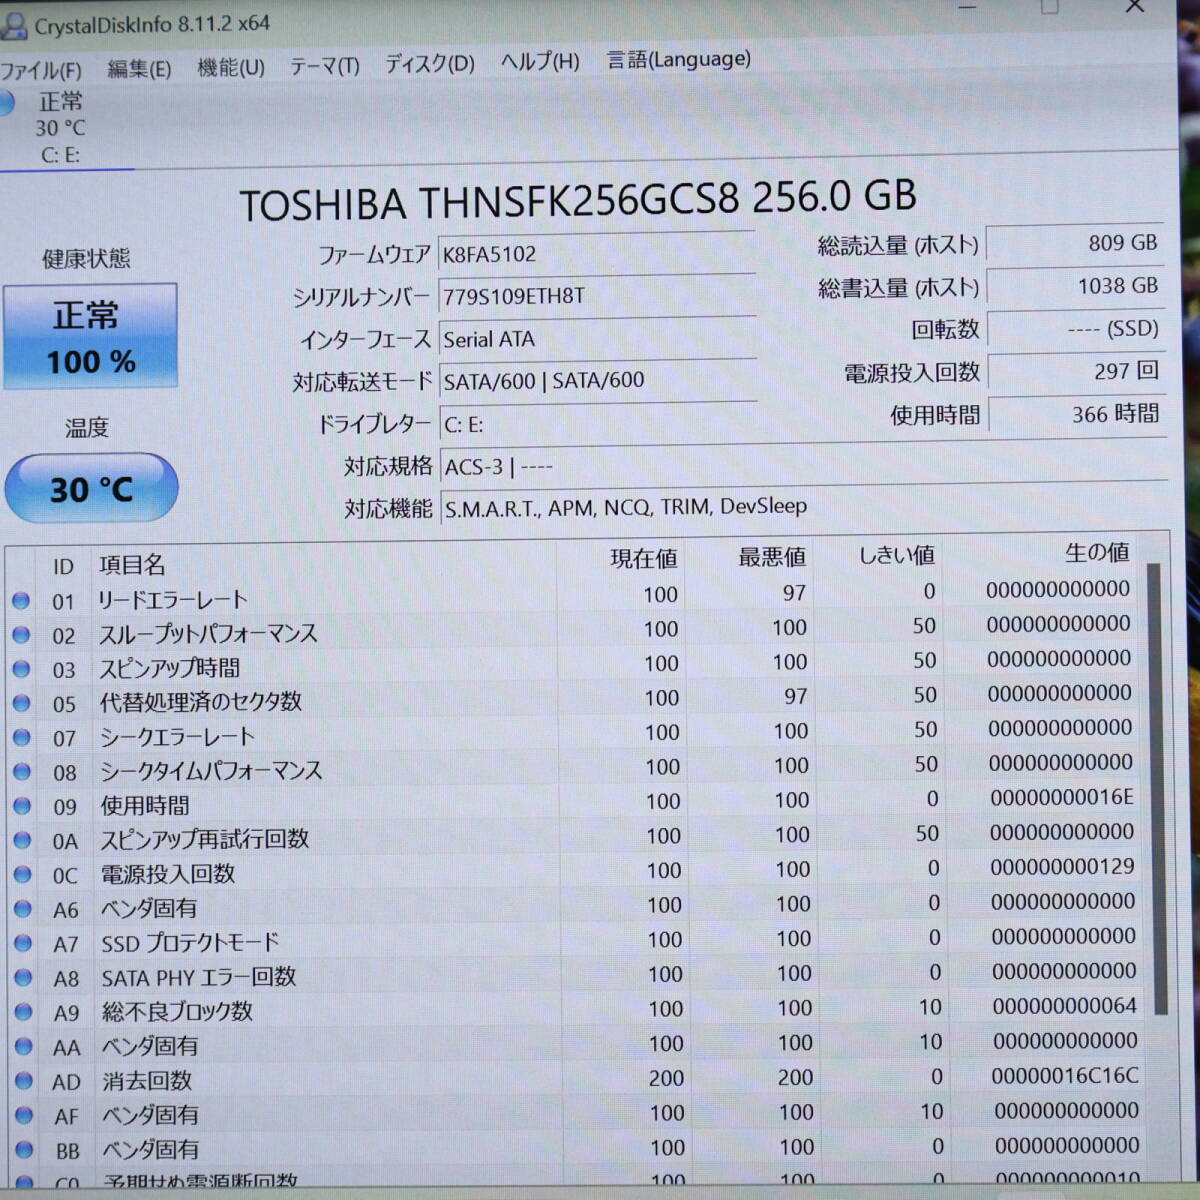The width and height of the screenshot is (1200, 1200).
Task: Click the status dot for row 05 代替処理済のセクタ数
Action: pyautogui.click(x=21, y=703)
